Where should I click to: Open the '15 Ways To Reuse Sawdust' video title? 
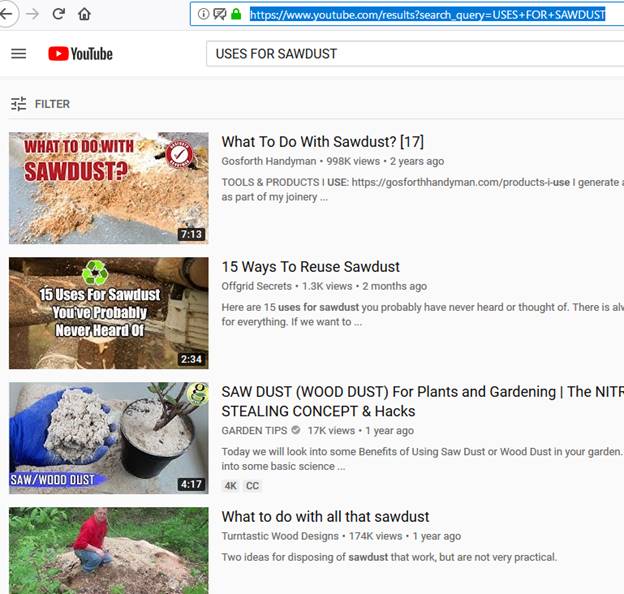pos(310,267)
